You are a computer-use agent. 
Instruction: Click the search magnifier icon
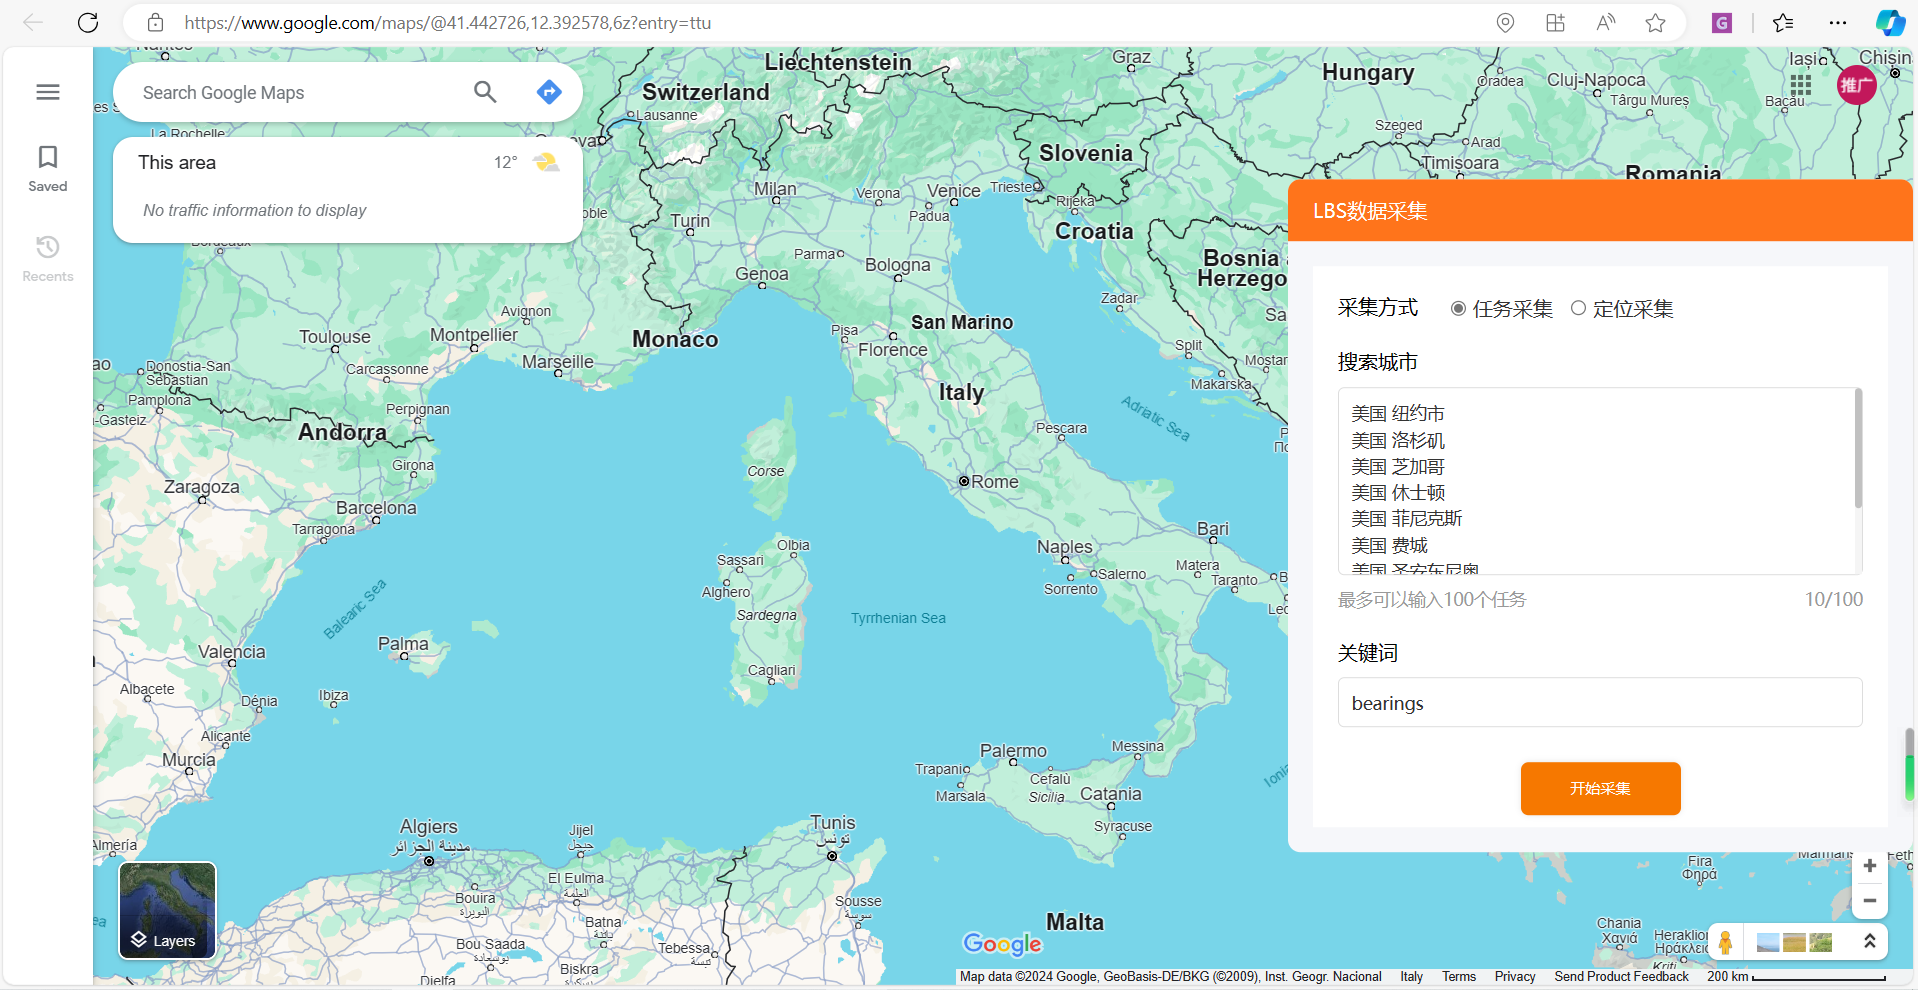[x=485, y=92]
